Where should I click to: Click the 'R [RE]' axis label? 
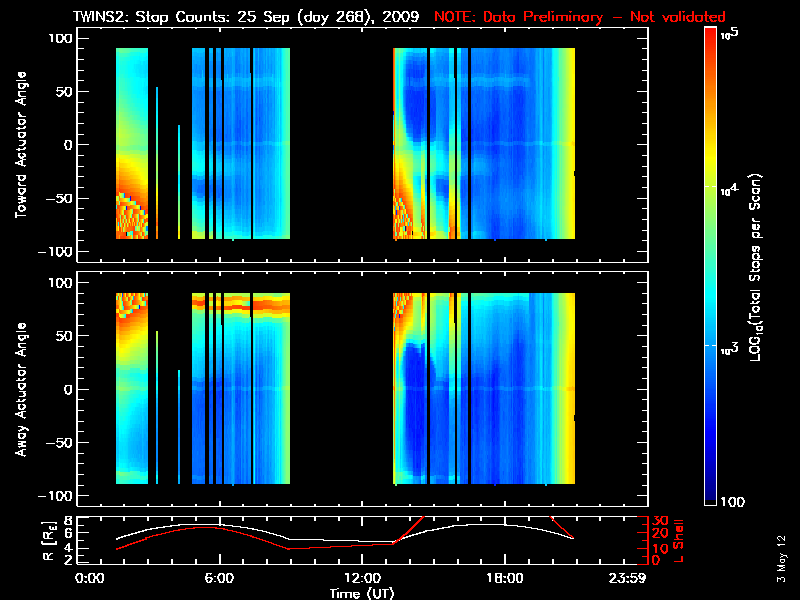click(48, 542)
